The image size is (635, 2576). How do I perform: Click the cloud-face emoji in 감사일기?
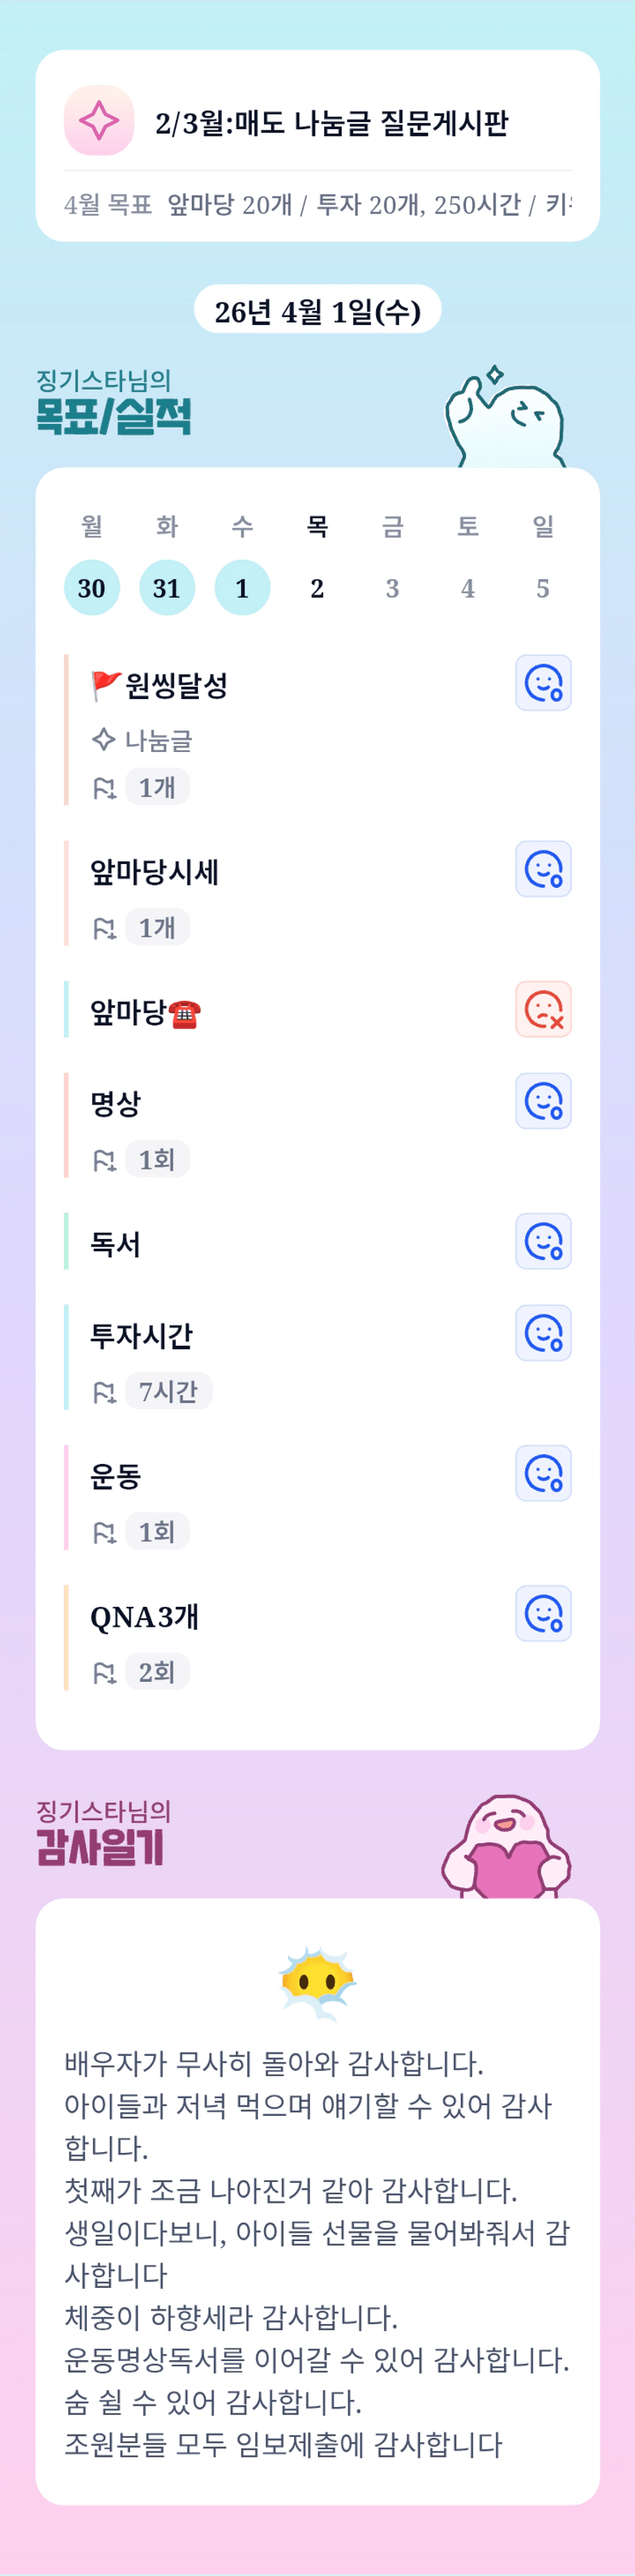point(317,1984)
